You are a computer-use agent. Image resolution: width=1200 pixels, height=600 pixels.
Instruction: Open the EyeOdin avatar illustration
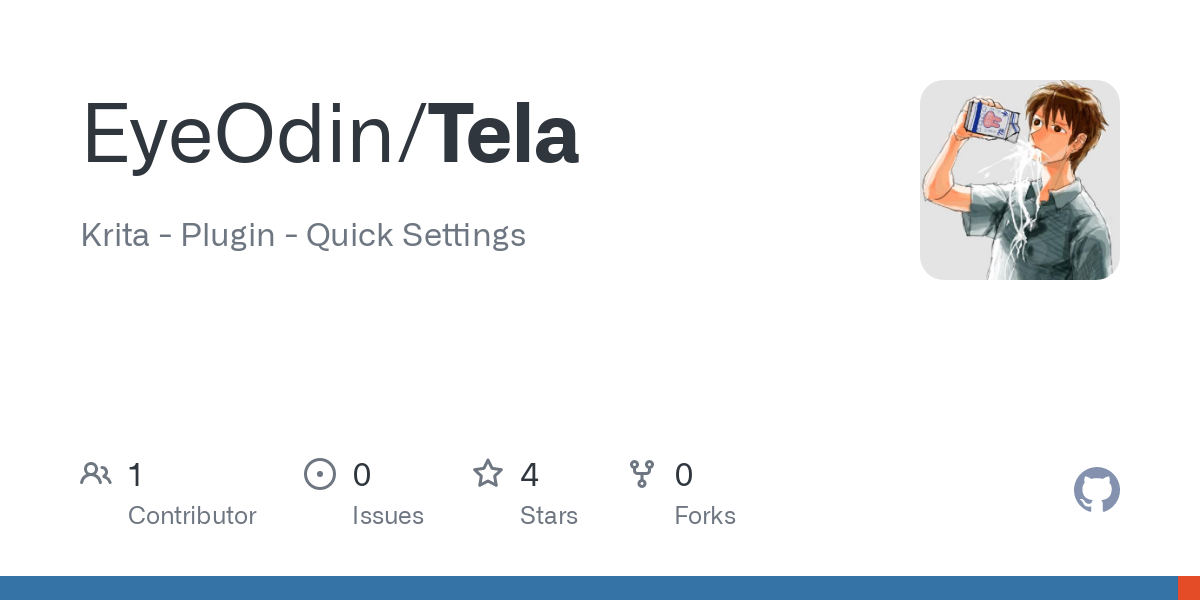tap(1019, 180)
